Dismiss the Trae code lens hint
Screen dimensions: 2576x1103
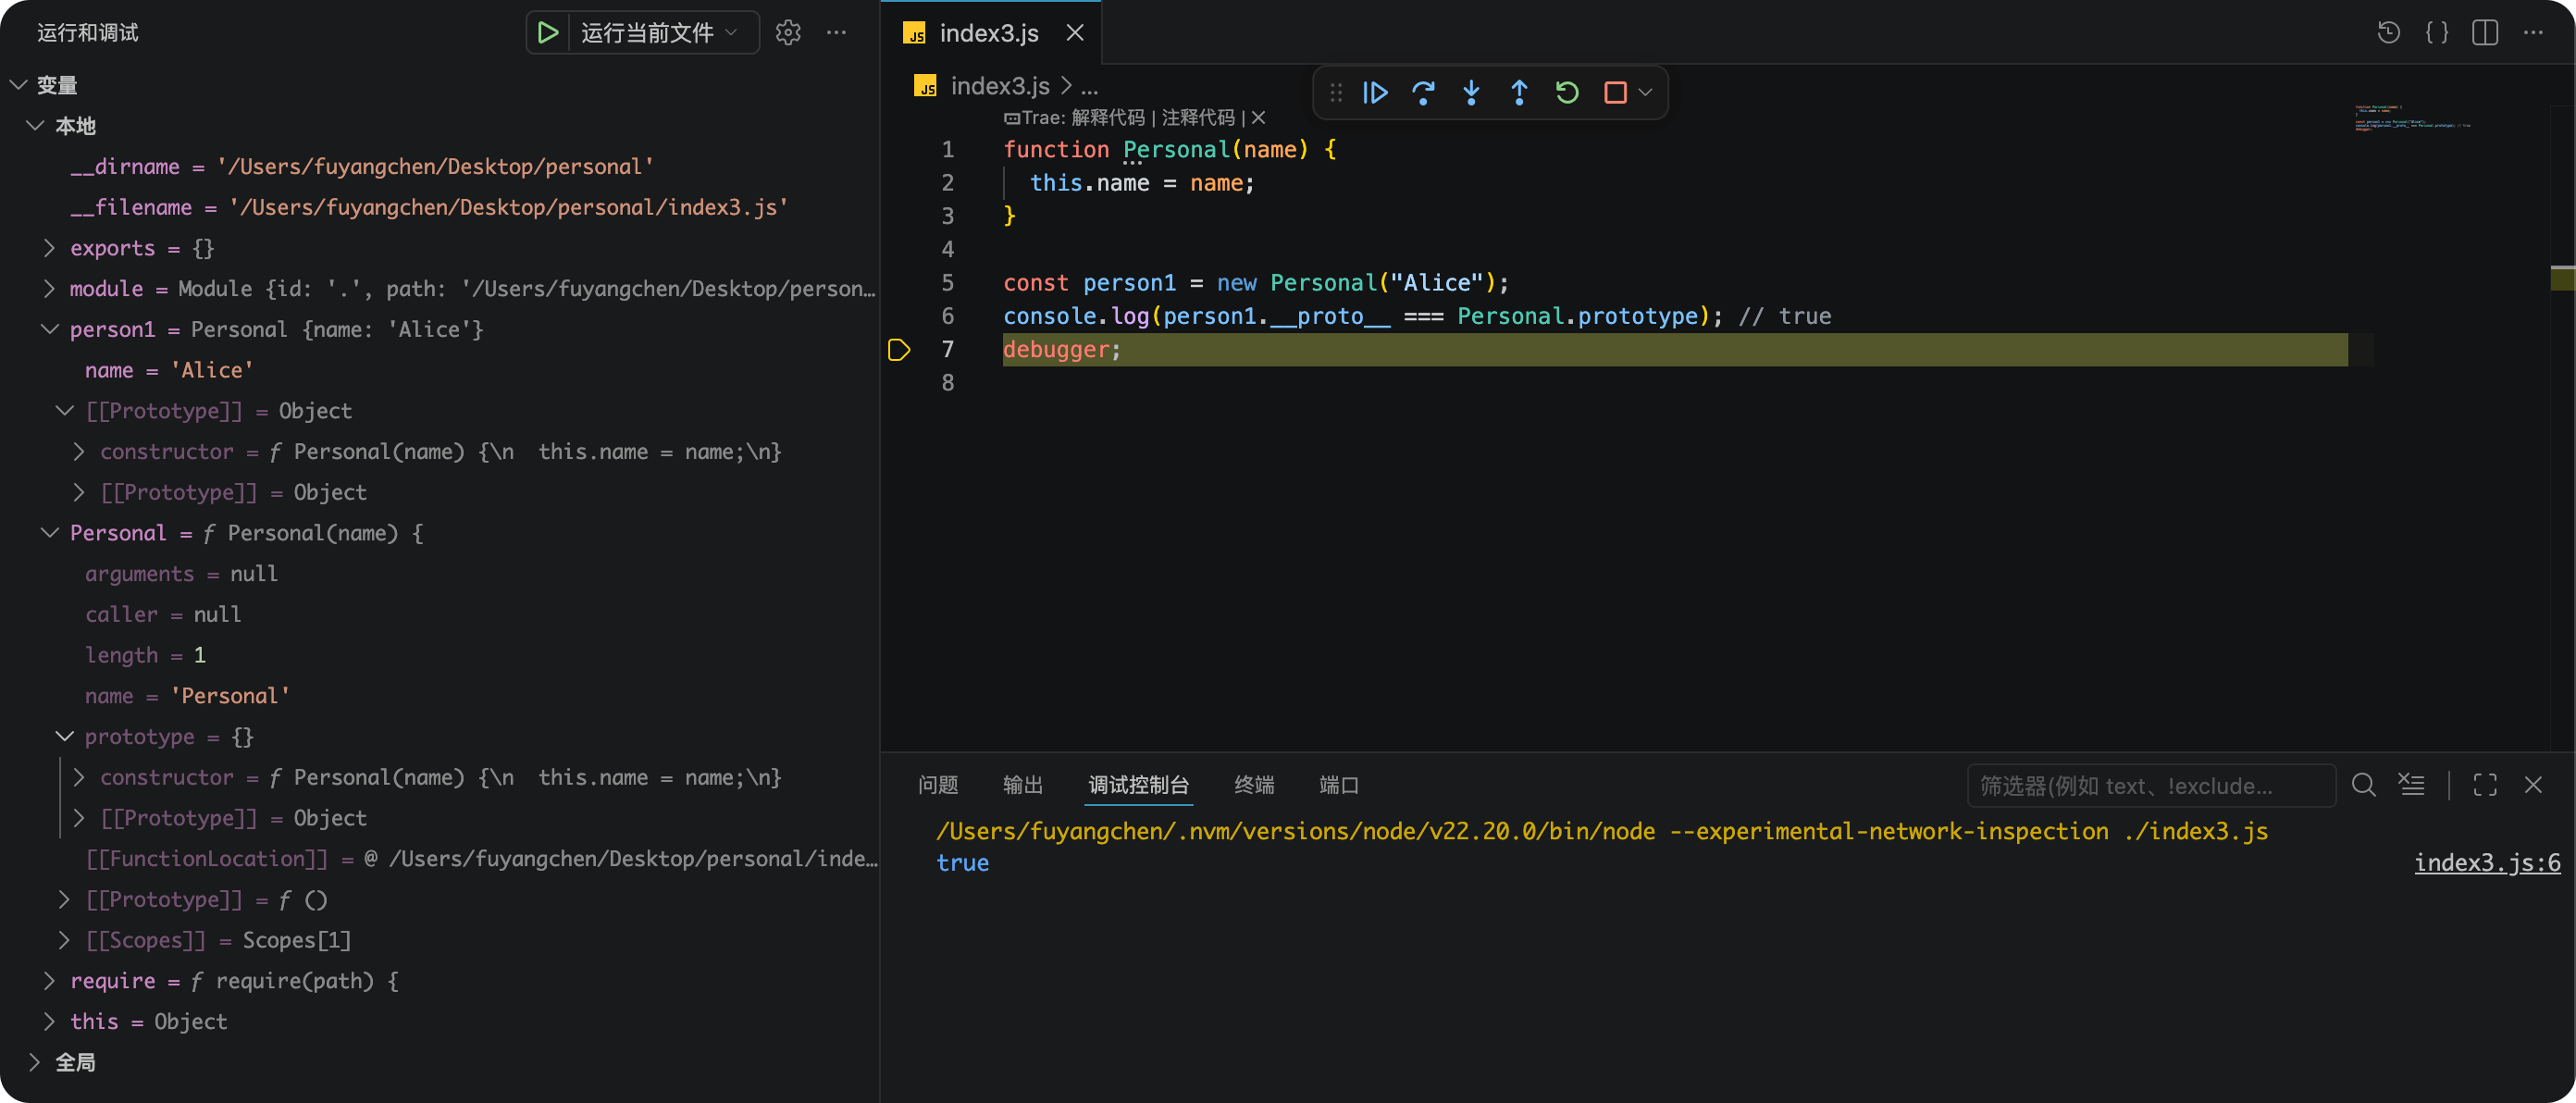1259,118
